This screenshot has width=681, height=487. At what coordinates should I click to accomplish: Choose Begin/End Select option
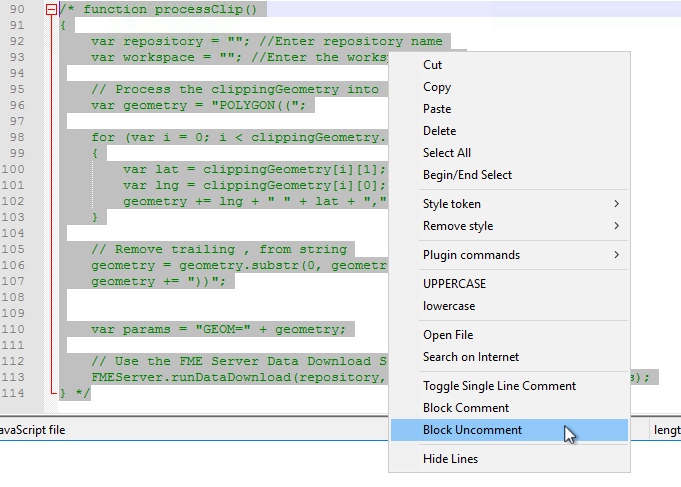[467, 175]
